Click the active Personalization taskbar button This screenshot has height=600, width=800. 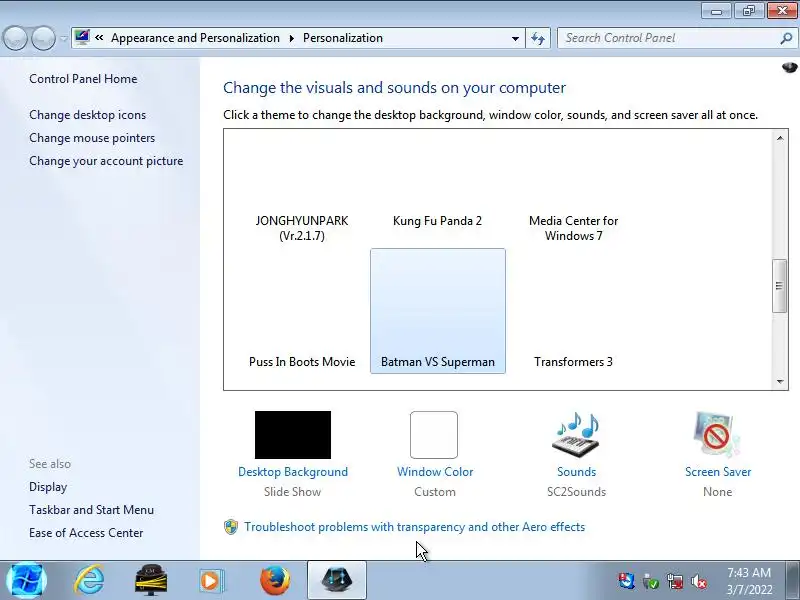click(x=336, y=580)
